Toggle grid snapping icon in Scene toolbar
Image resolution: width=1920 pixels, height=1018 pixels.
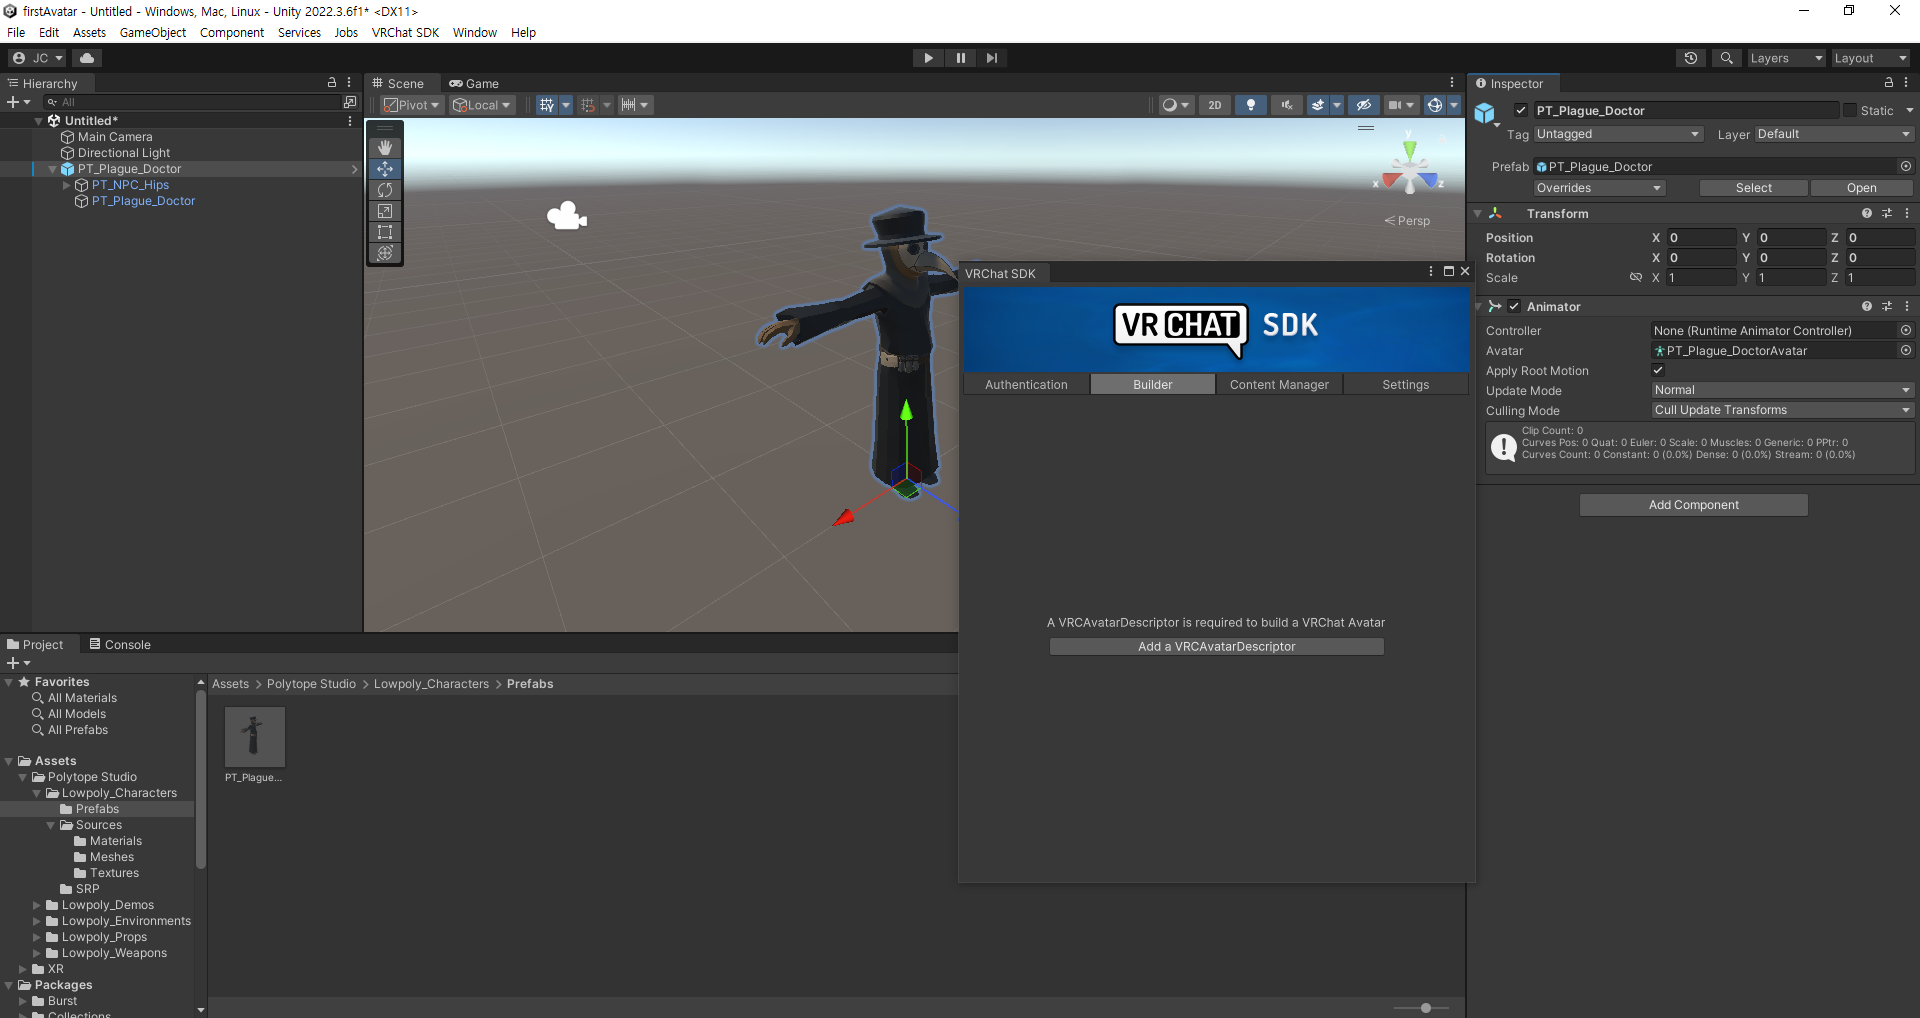point(547,105)
